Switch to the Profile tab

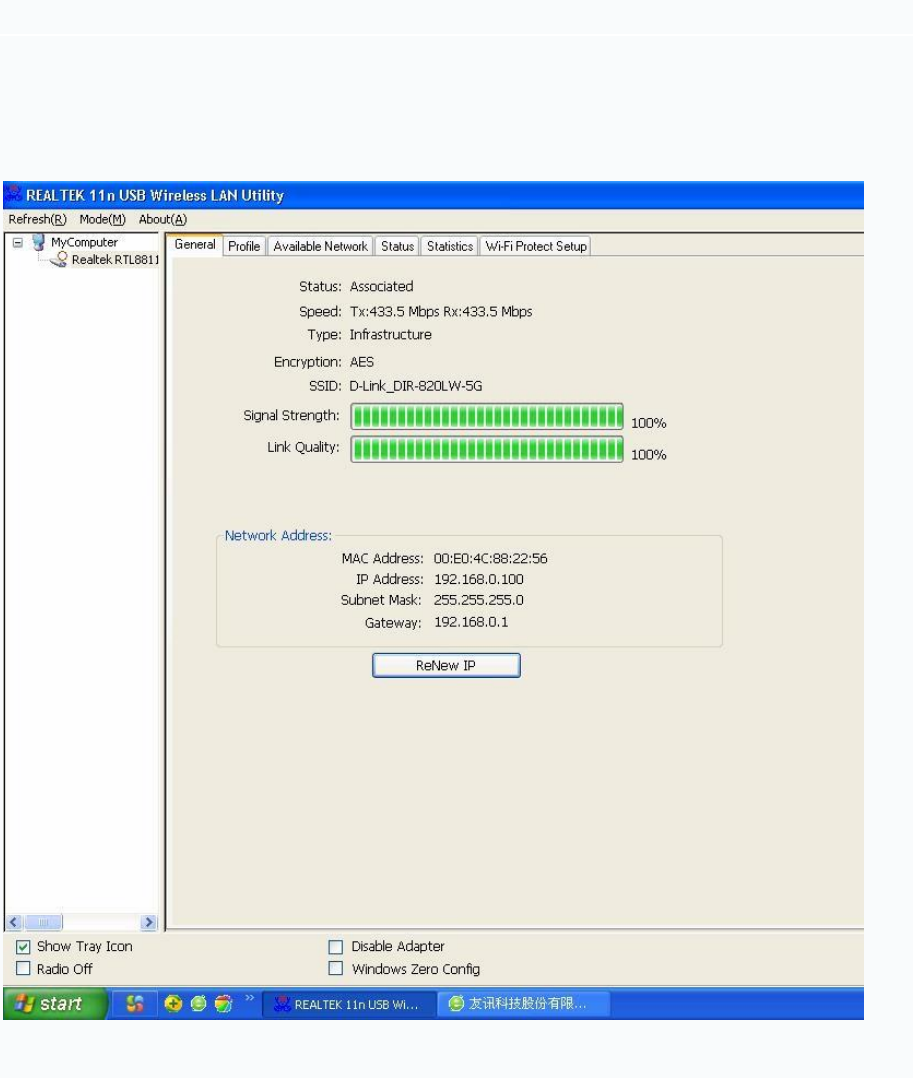coord(244,246)
